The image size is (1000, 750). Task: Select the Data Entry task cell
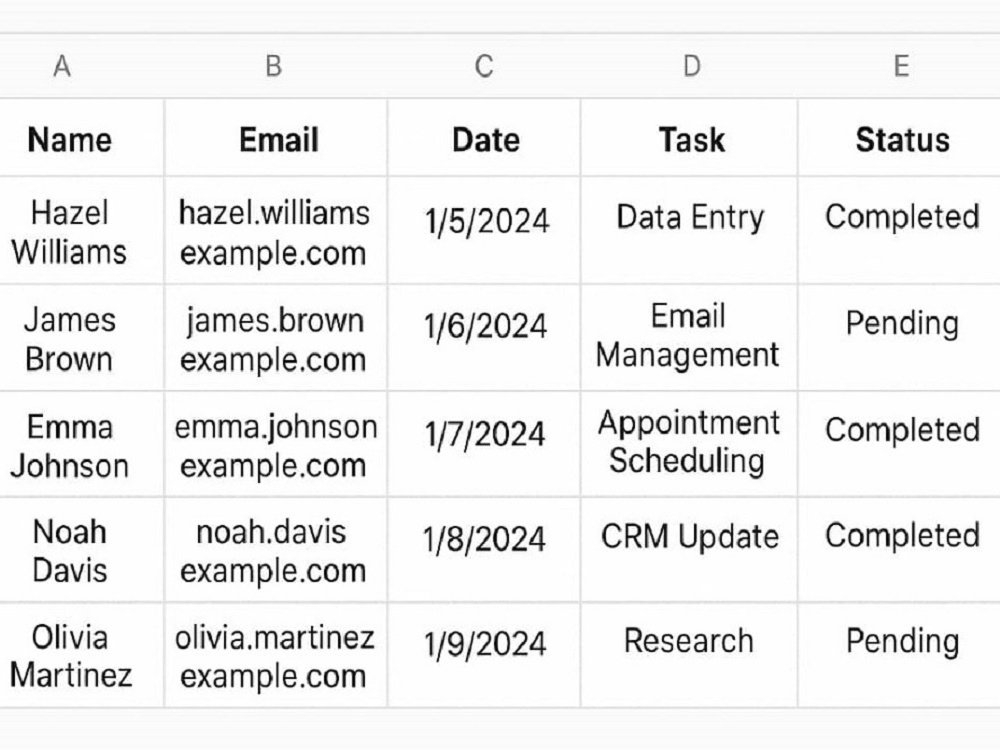(x=690, y=231)
